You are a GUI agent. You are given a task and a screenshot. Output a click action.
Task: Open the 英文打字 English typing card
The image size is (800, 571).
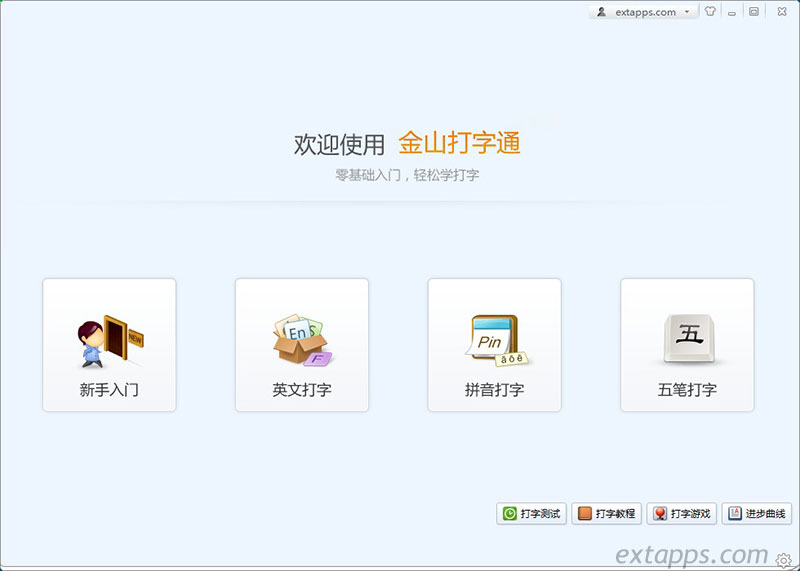302,345
